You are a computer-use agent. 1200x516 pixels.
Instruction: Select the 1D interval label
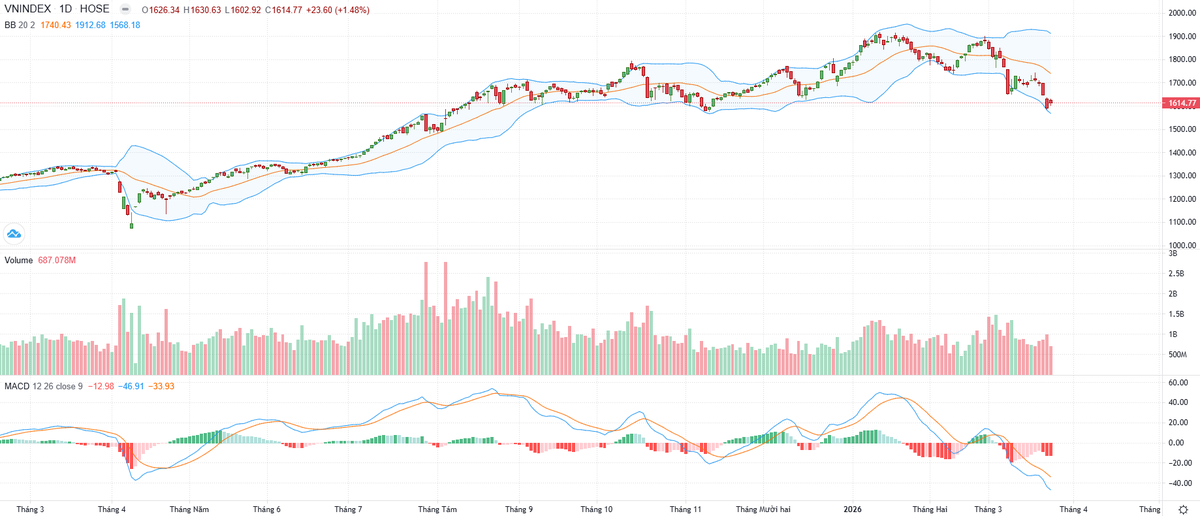point(70,10)
